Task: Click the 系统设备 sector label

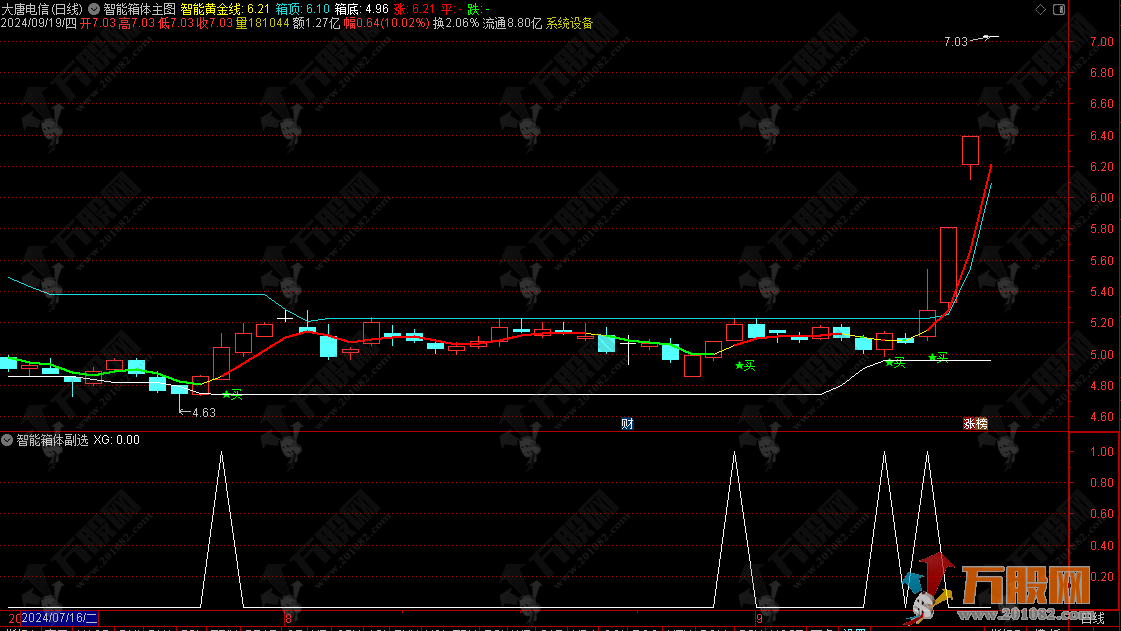Action: click(x=570, y=24)
